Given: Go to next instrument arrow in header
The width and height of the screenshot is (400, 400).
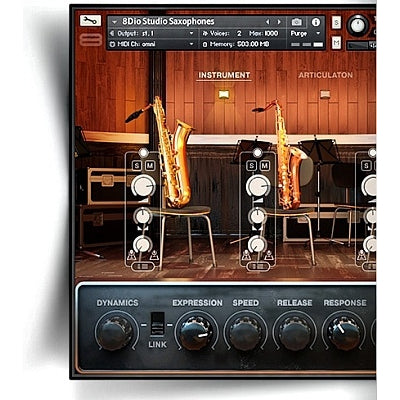Looking at the screenshot, I should tap(279, 22).
